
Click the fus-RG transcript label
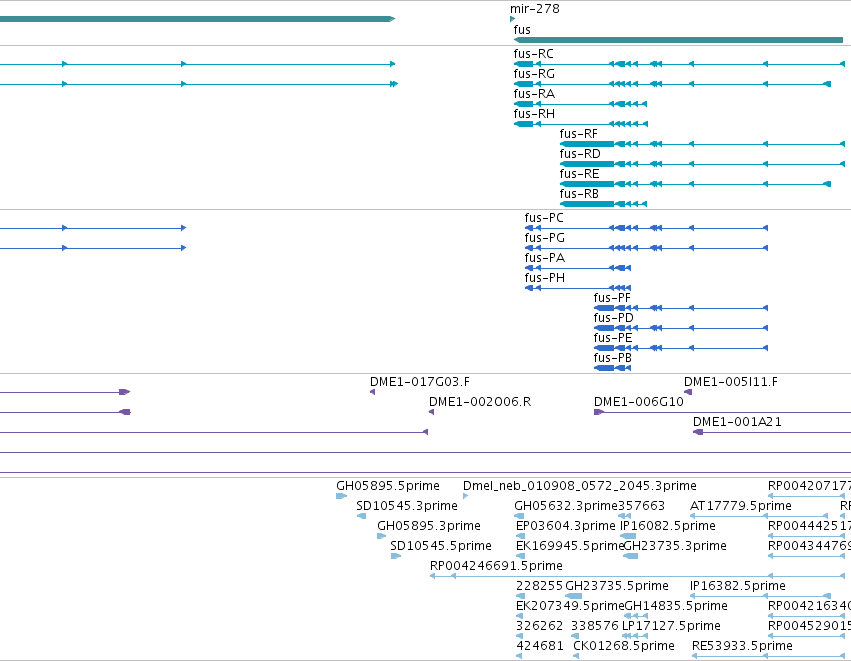[534, 74]
